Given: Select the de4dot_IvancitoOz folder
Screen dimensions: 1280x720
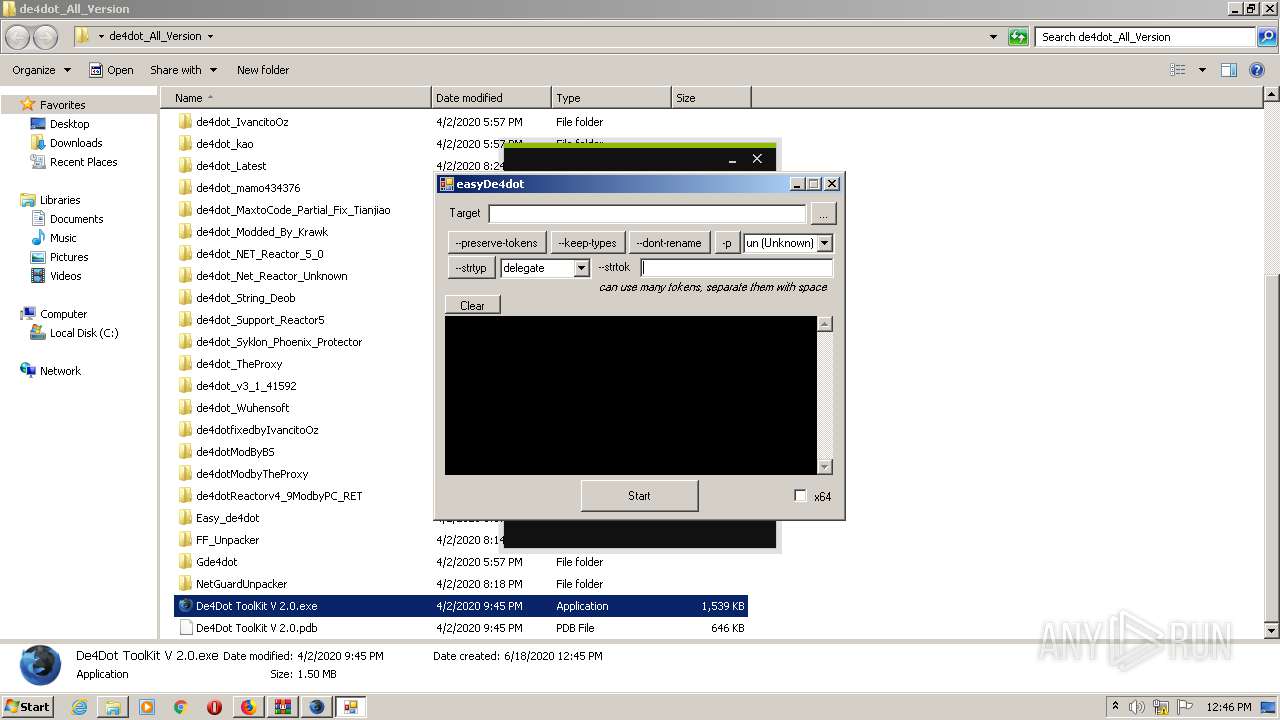Looking at the screenshot, I should [x=242, y=122].
